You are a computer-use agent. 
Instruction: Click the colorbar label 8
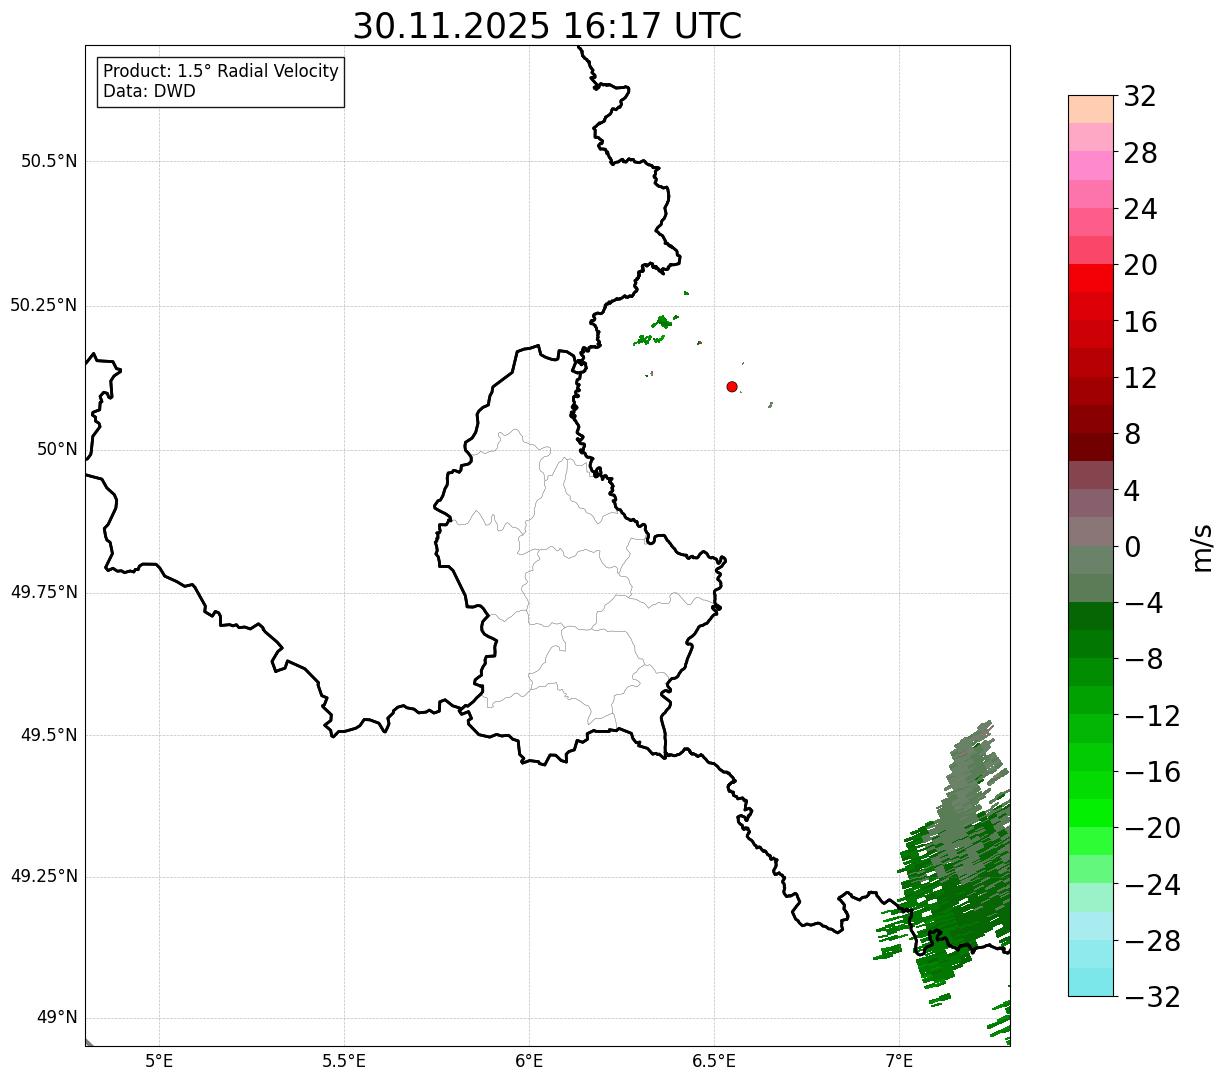[x=1132, y=435]
